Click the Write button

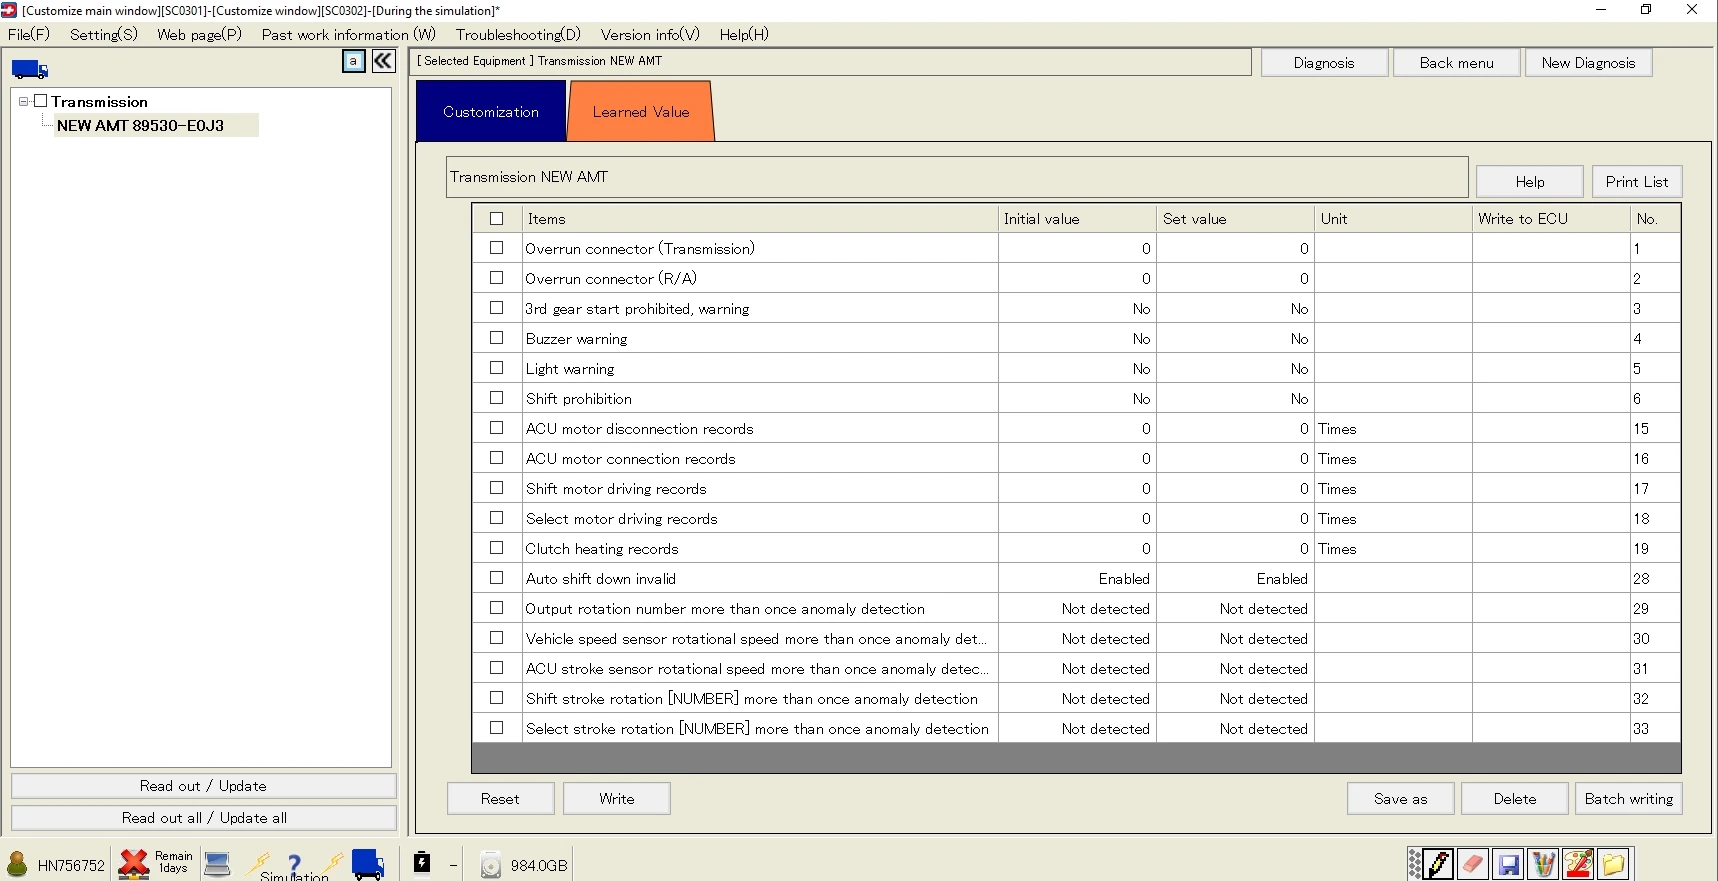click(x=617, y=799)
